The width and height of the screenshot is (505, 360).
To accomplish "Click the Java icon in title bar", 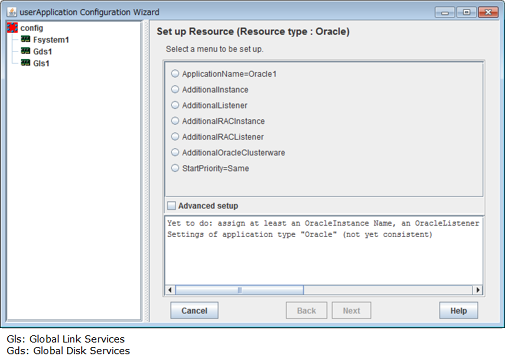I will (12, 12).
